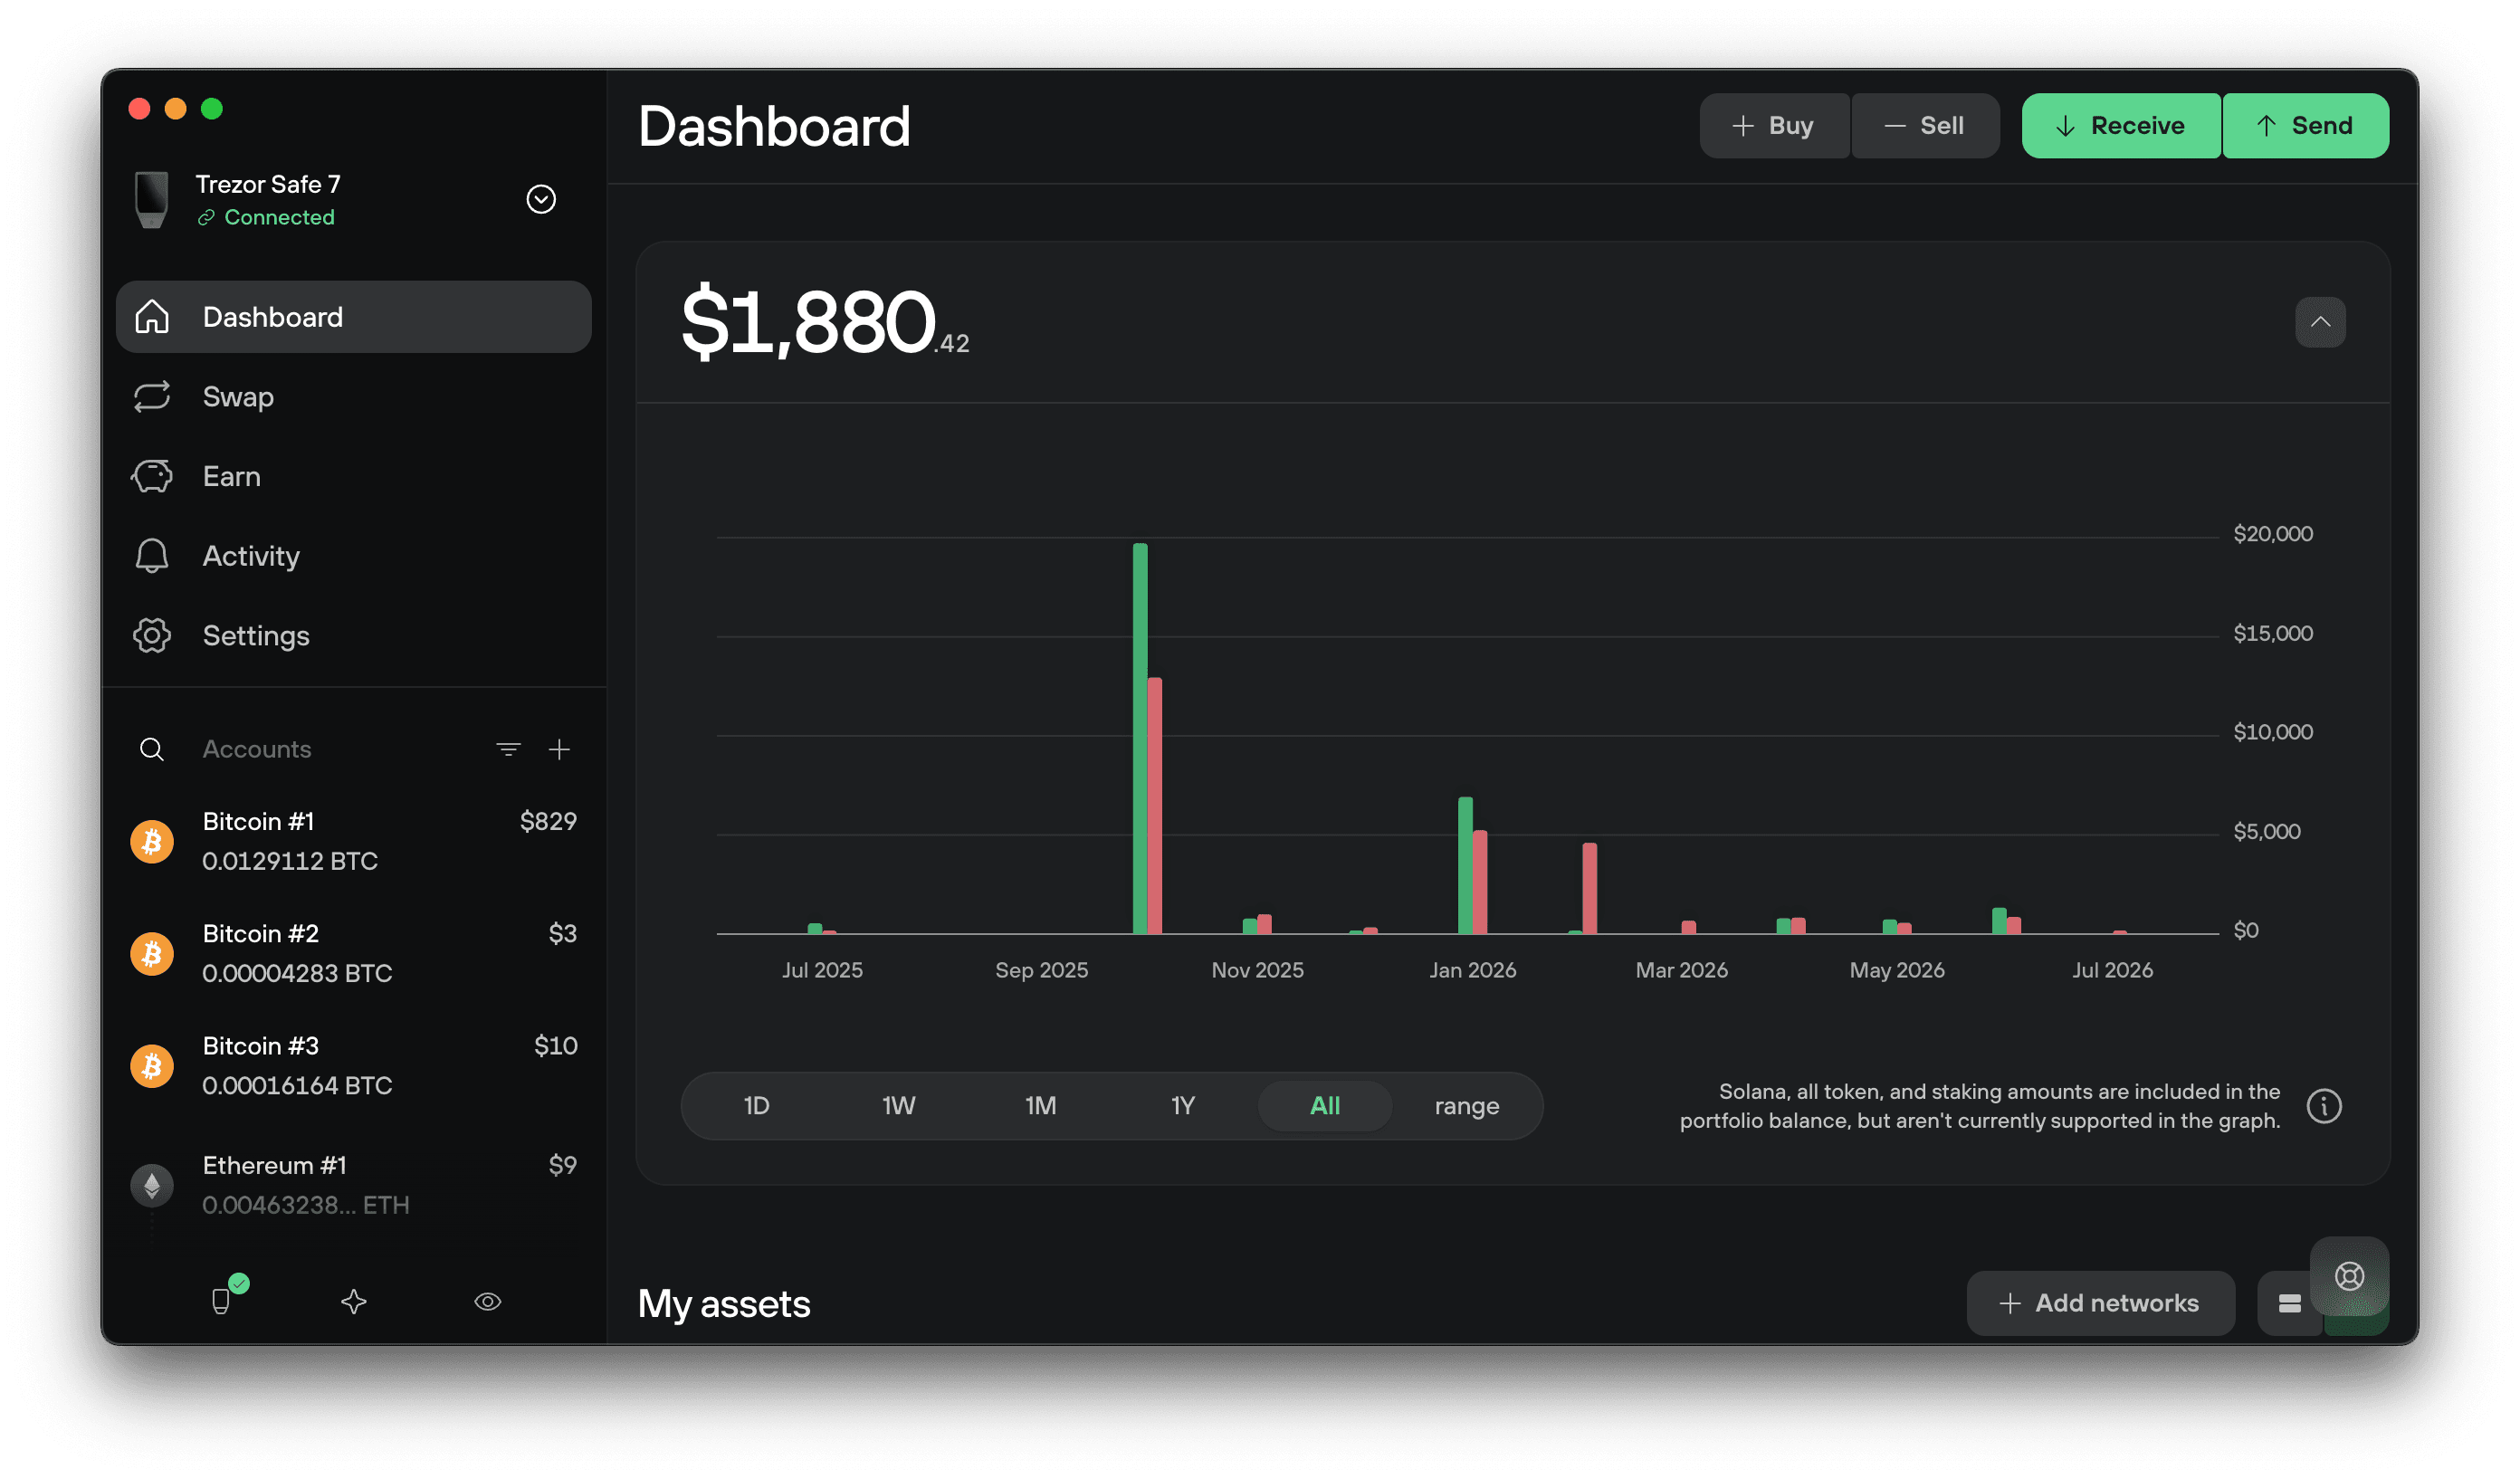The height and width of the screenshot is (1479, 2520).
Task: Switch graph range to 1W
Action: tap(898, 1106)
